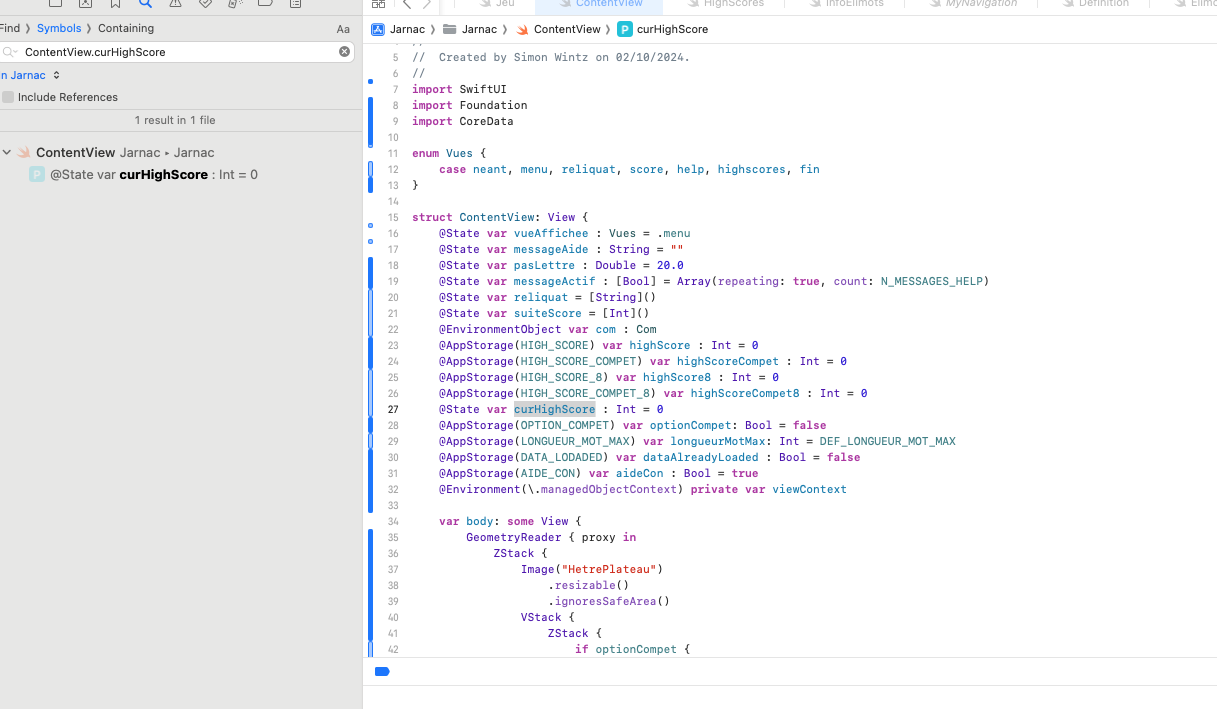Screen dimensions: 1217x709
Task: Click 'highScoreCompet8' on line 26
Action: (x=745, y=393)
